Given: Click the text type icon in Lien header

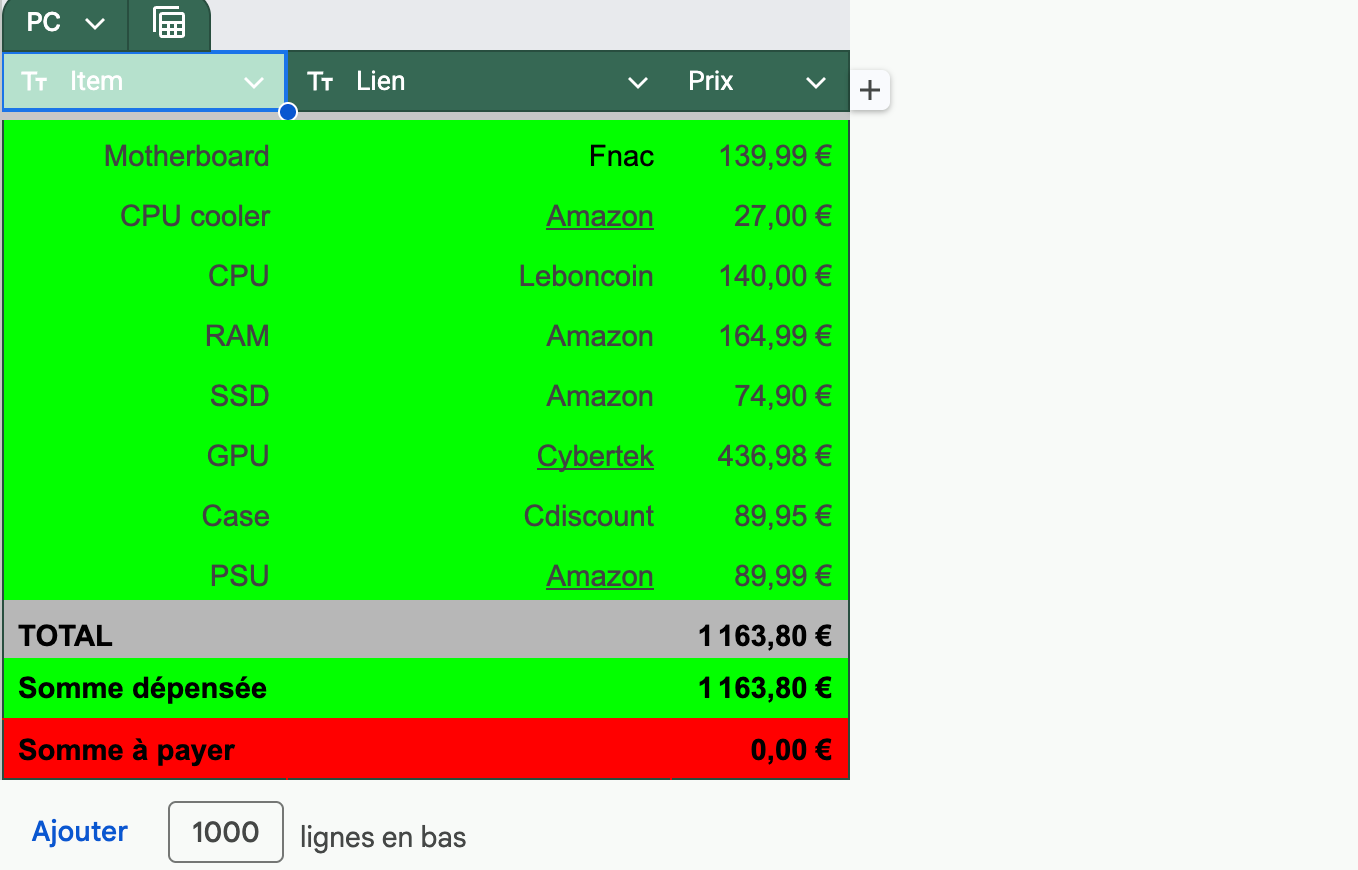Looking at the screenshot, I should tap(320, 82).
